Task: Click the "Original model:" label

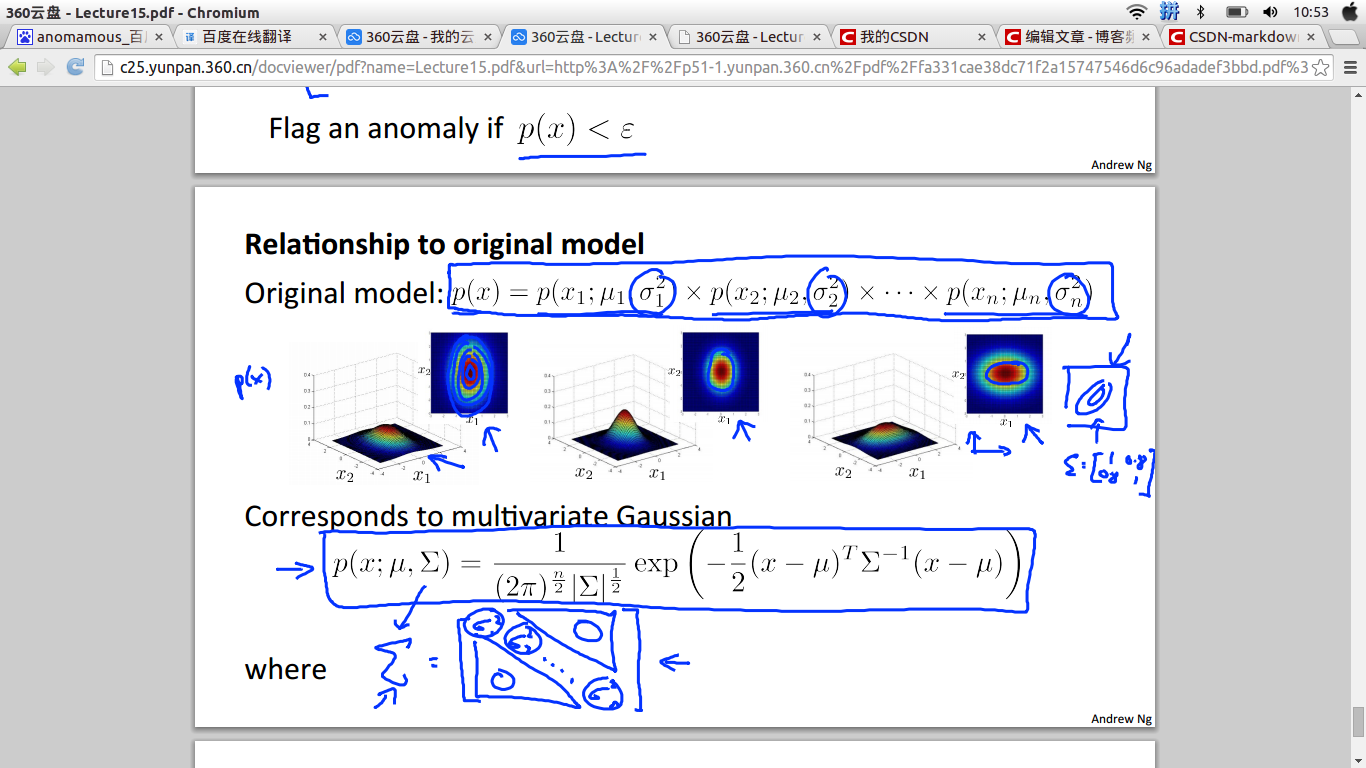Action: tap(344, 293)
